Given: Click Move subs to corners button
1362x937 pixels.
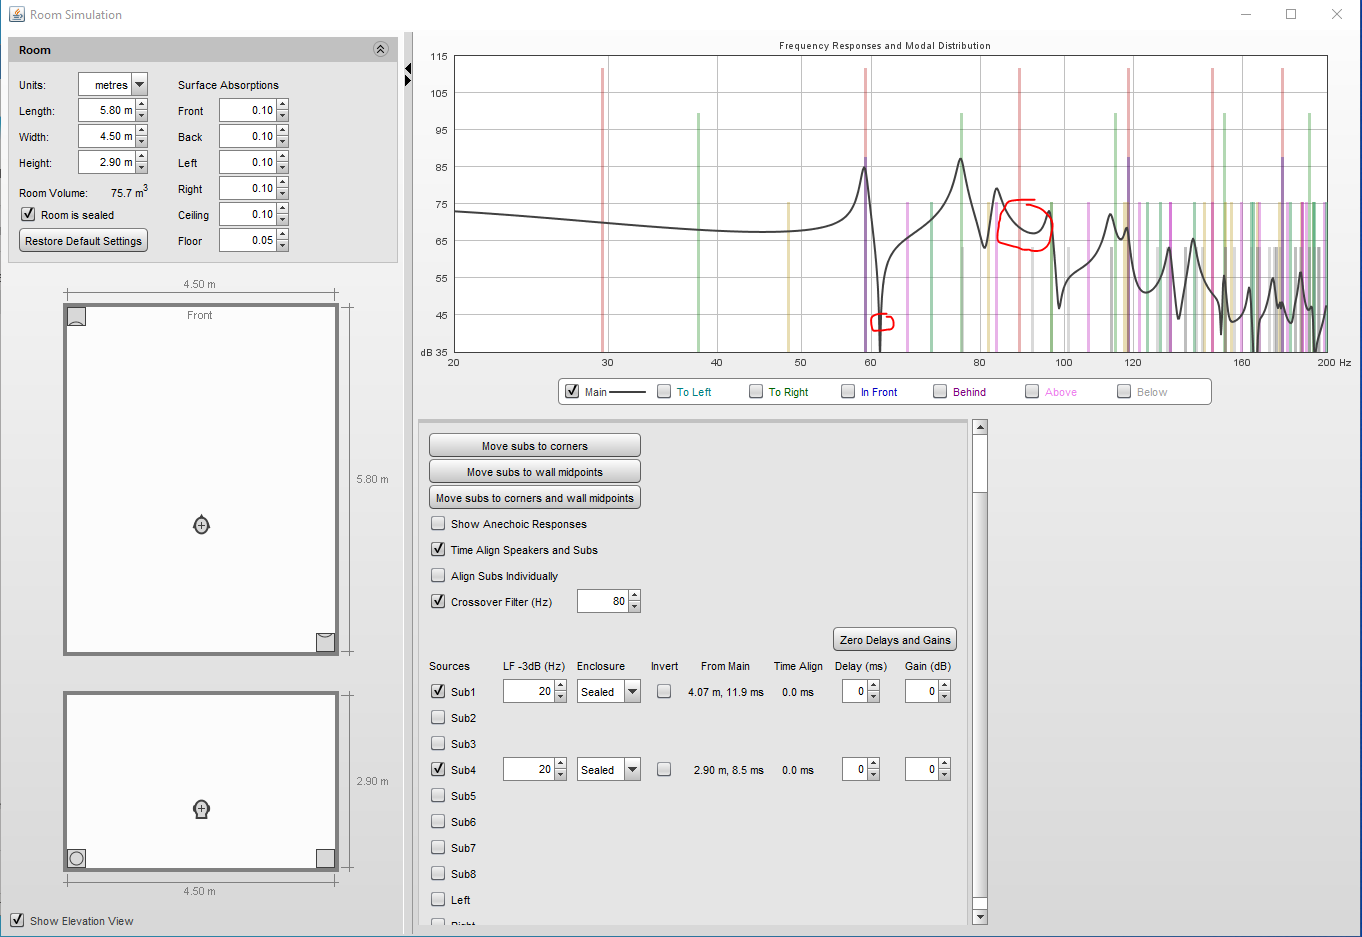Looking at the screenshot, I should pyautogui.click(x=535, y=446).
